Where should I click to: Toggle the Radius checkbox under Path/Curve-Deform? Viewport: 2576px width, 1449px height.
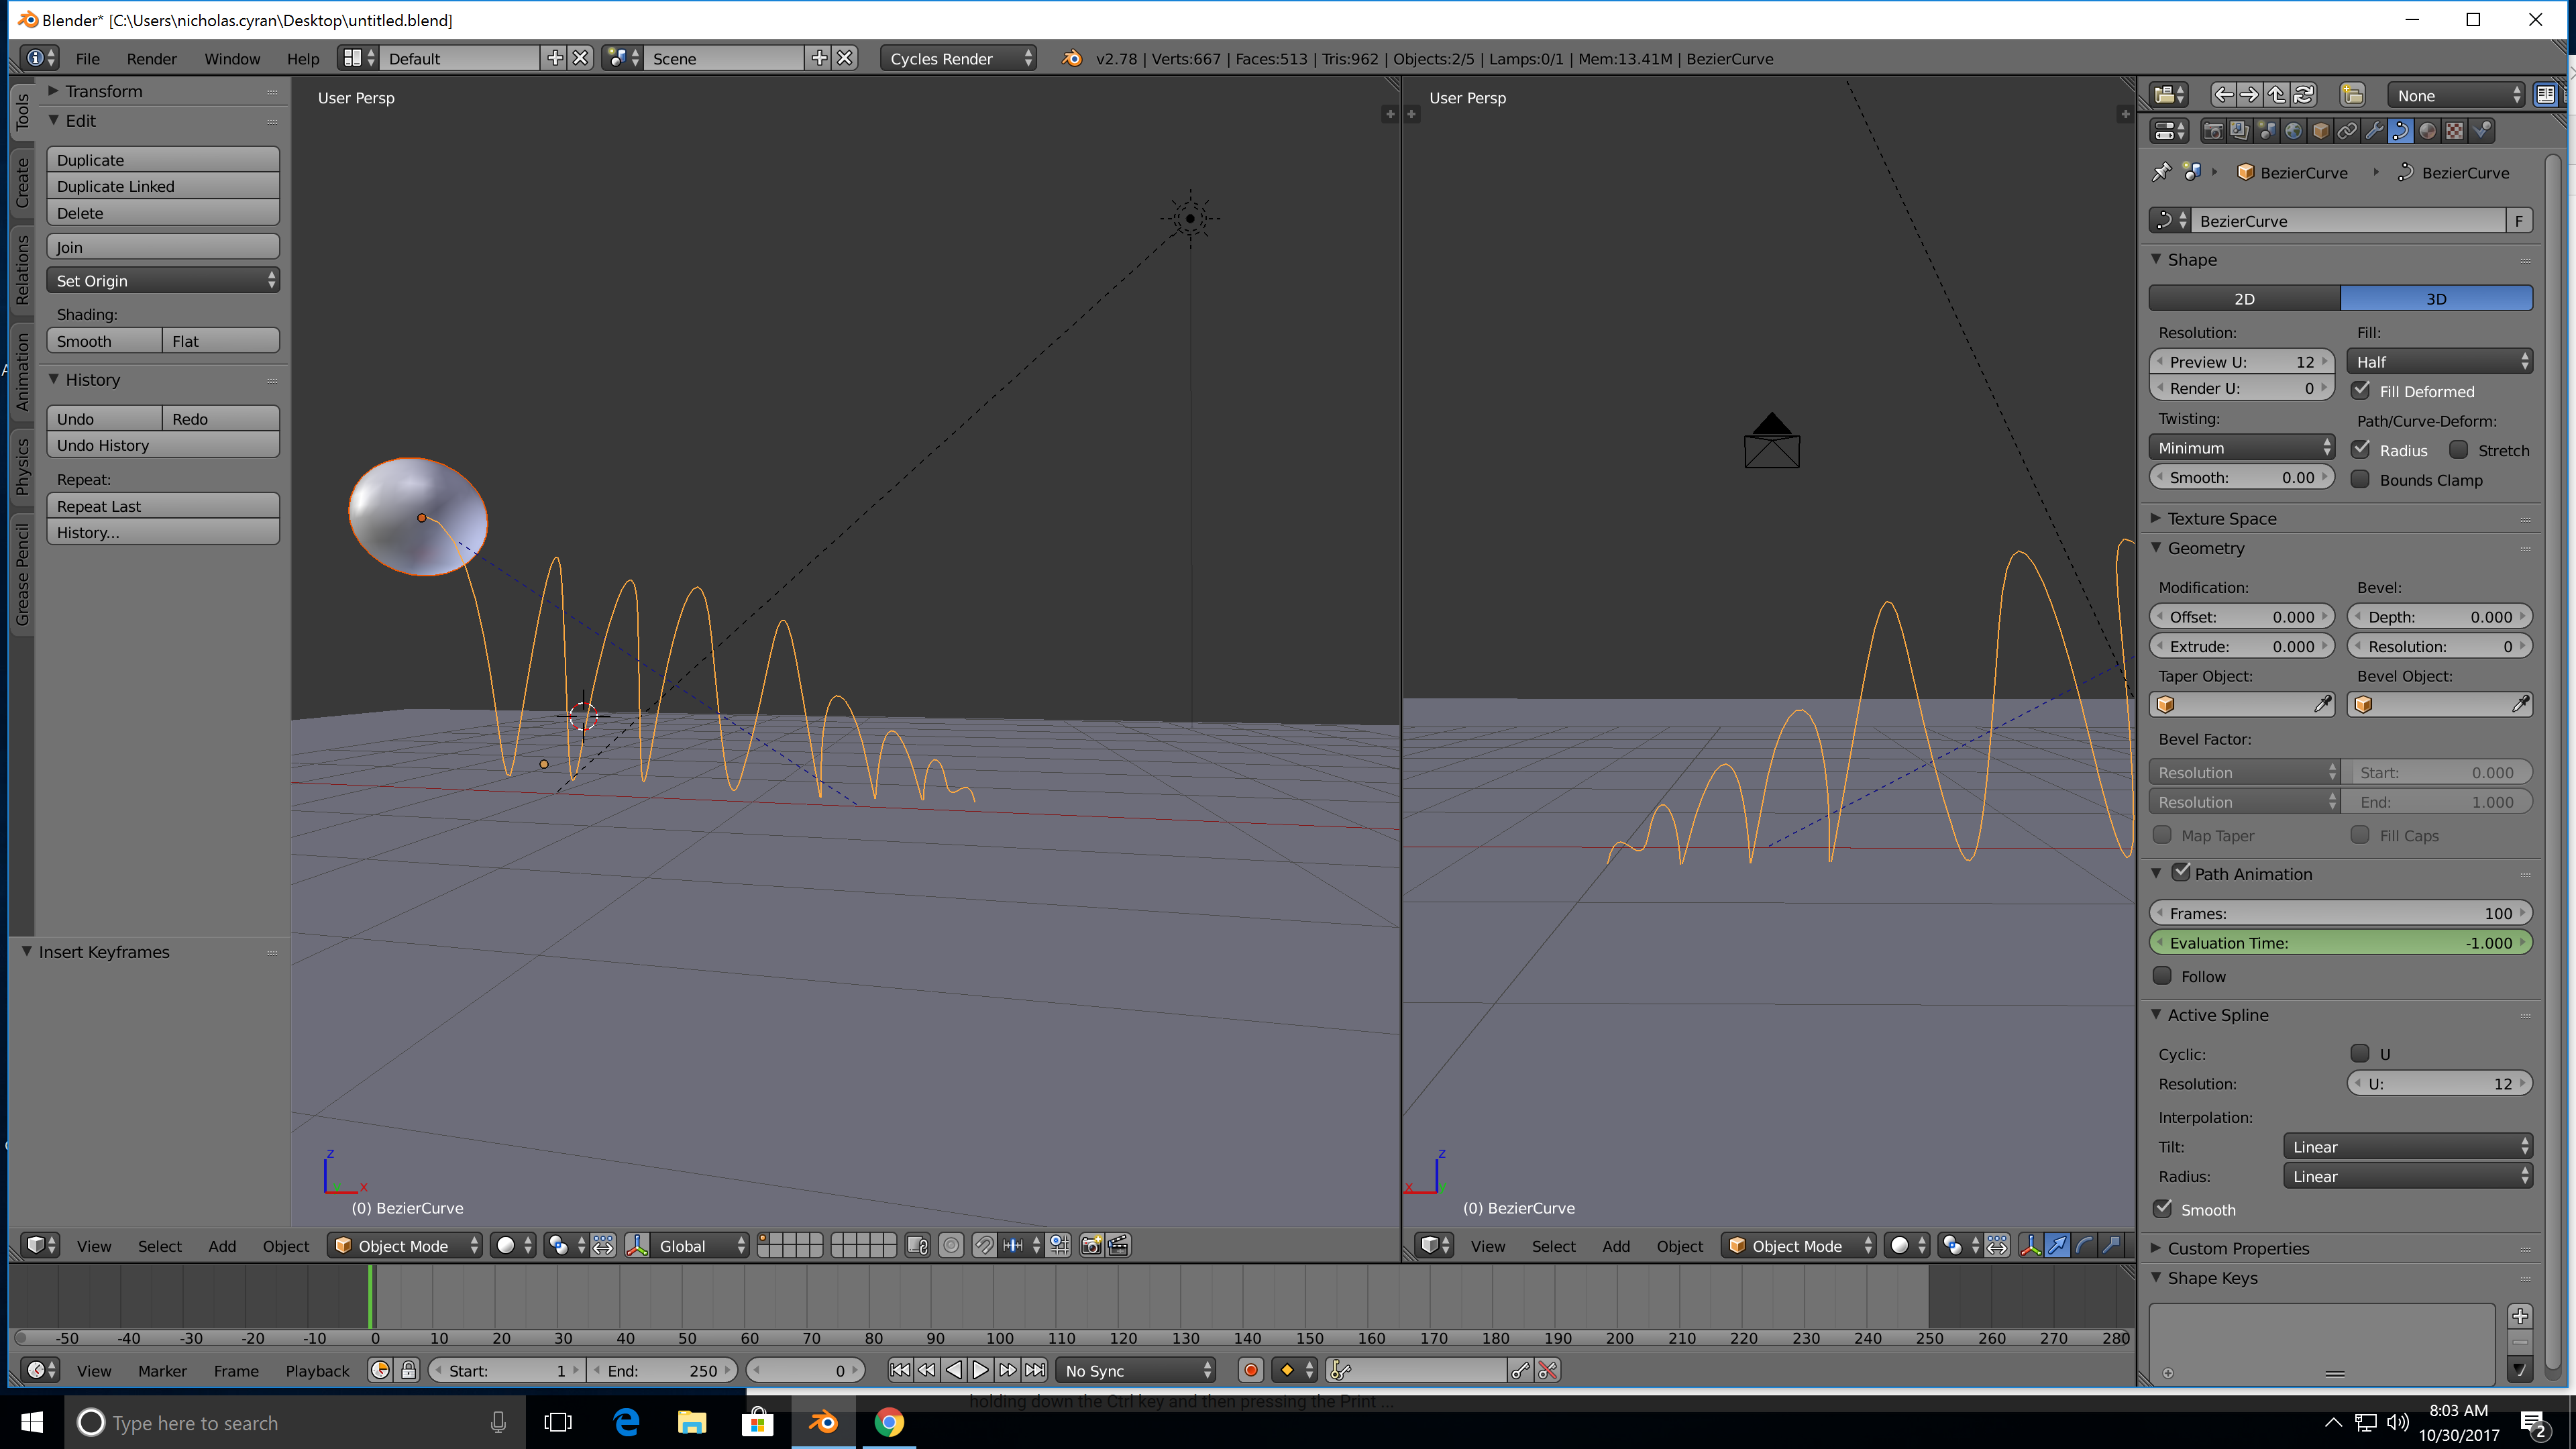coord(2361,449)
